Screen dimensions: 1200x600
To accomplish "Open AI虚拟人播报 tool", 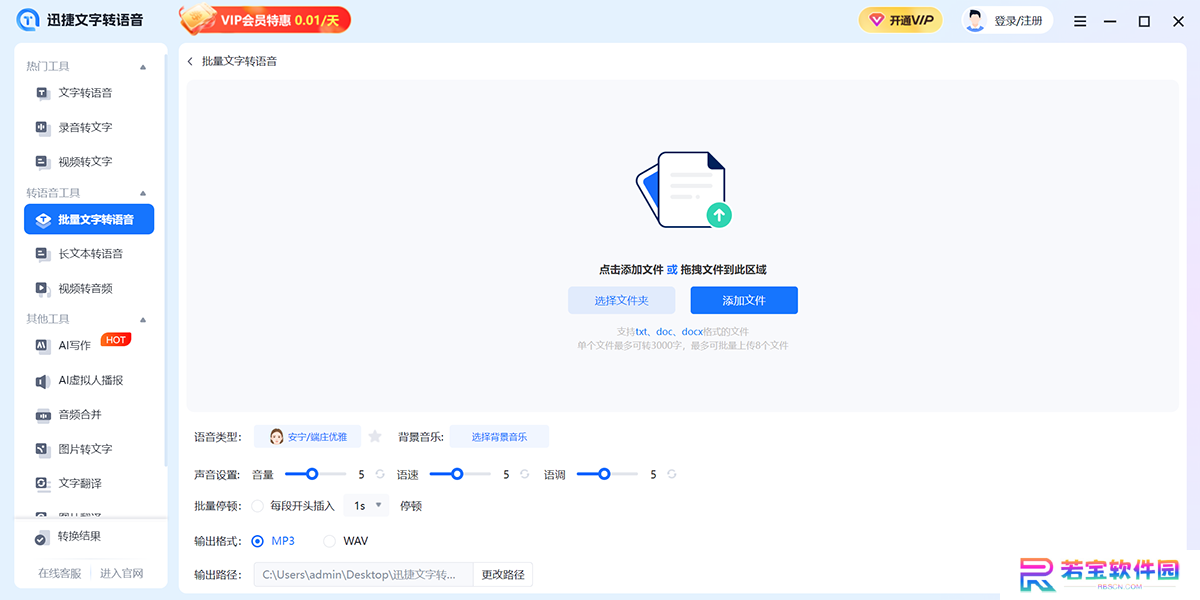I will coord(89,381).
